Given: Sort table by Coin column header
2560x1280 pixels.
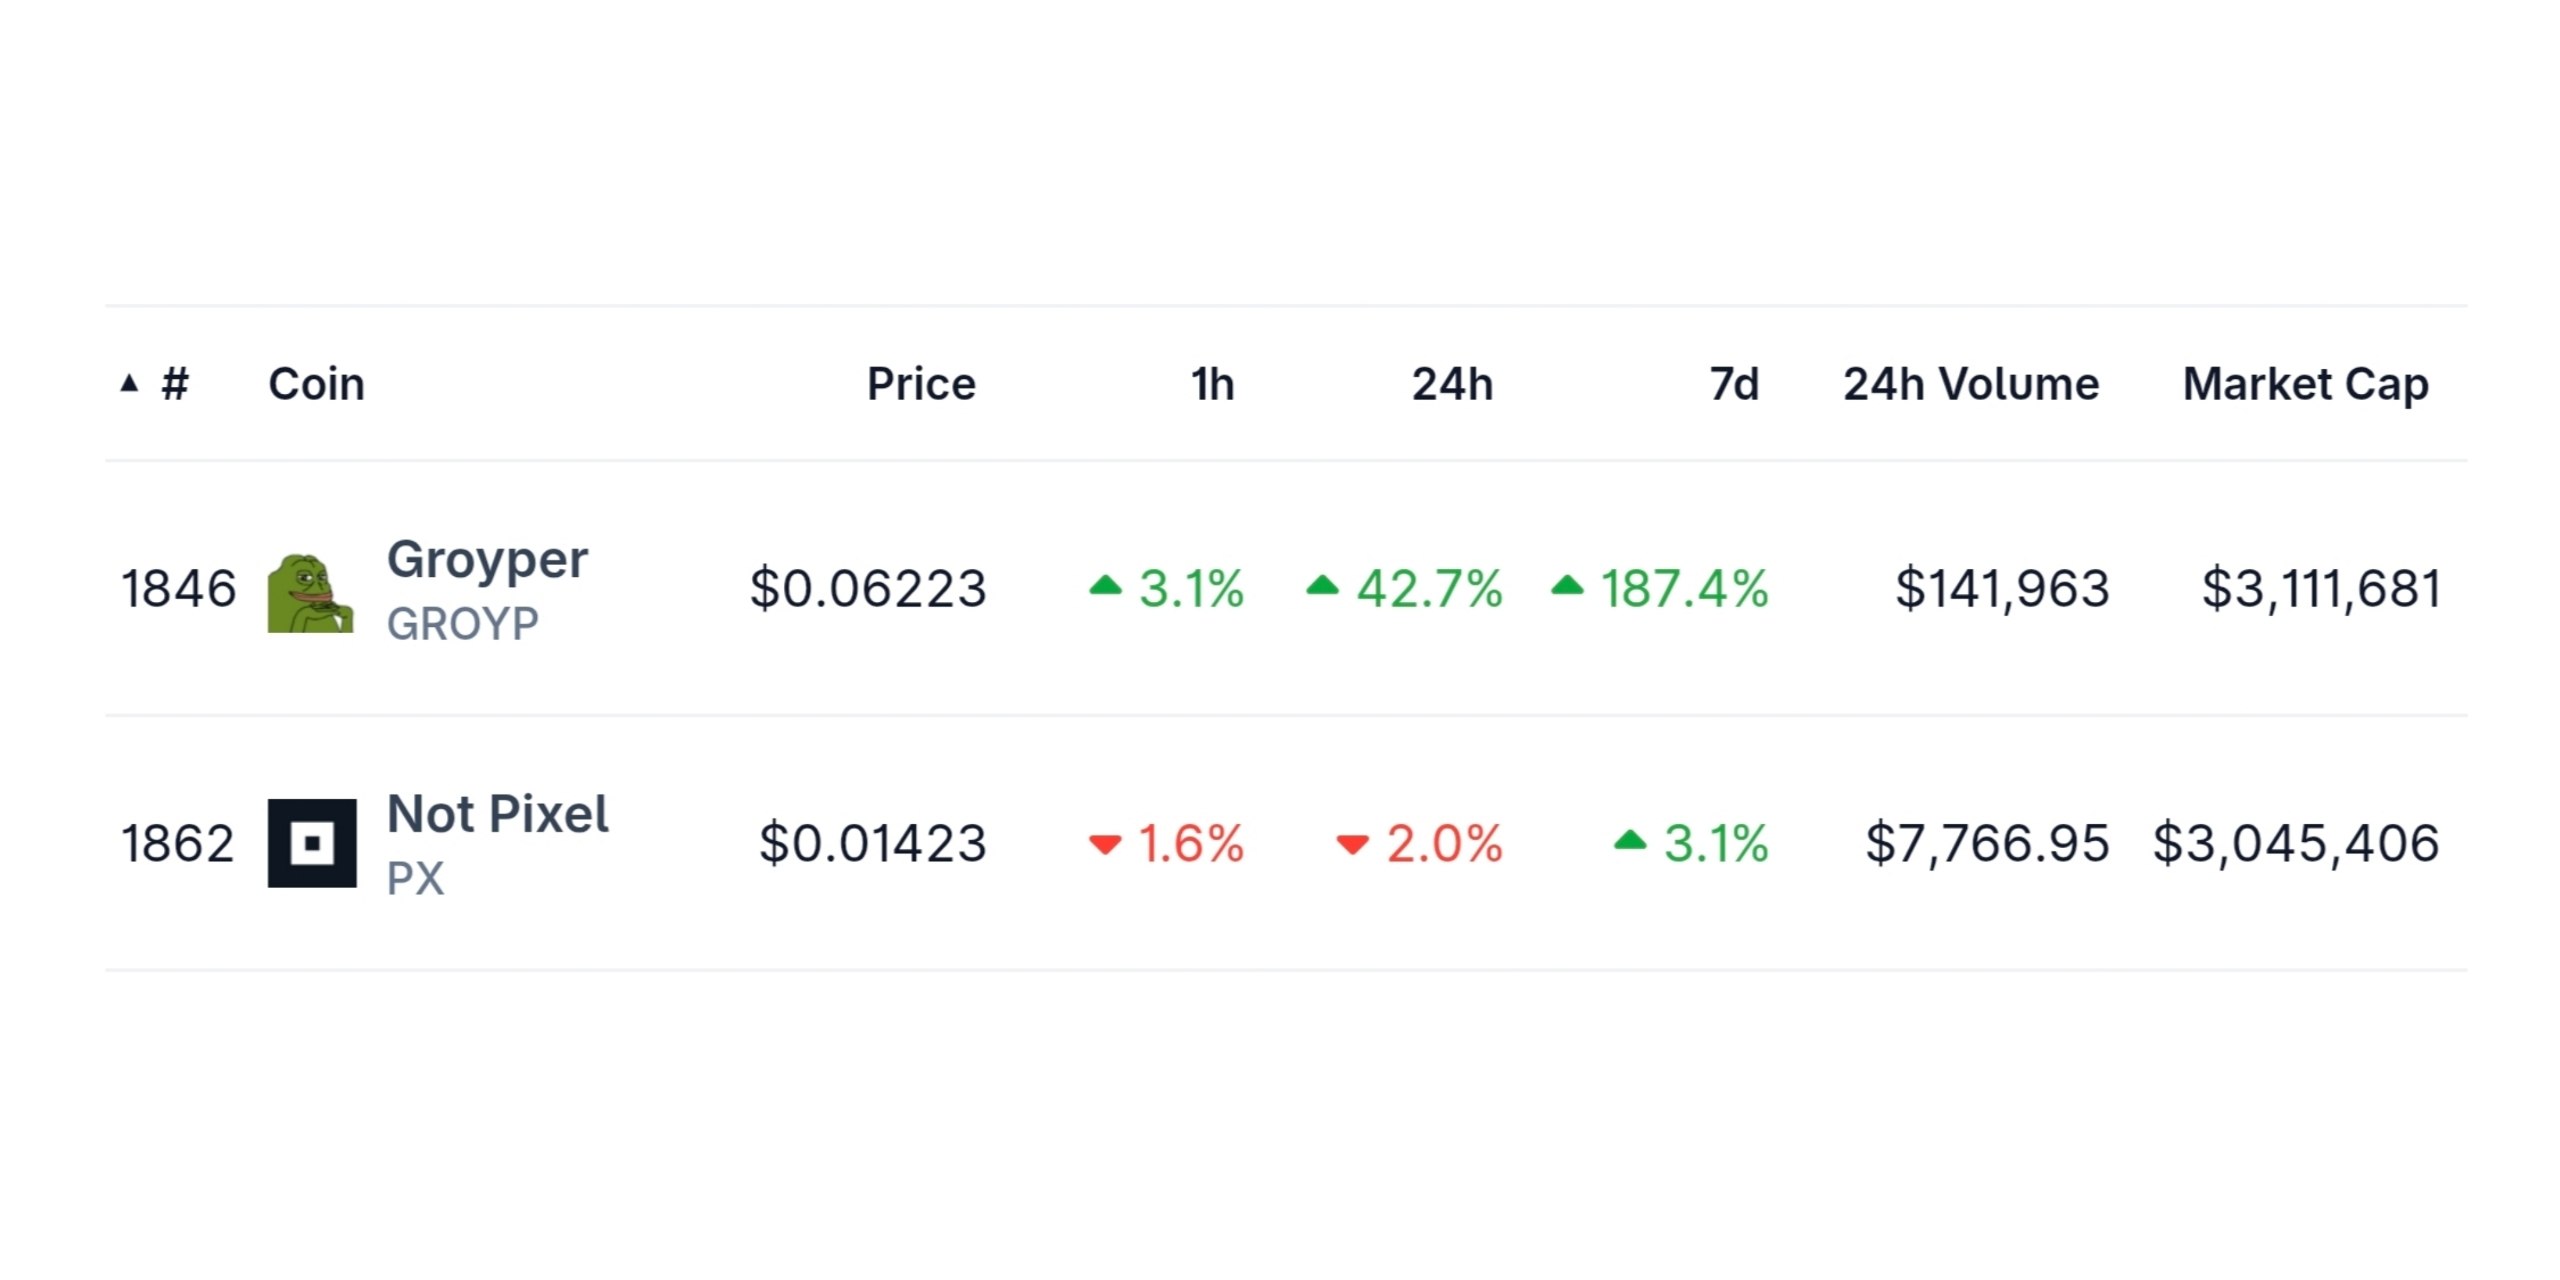Looking at the screenshot, I should [316, 384].
